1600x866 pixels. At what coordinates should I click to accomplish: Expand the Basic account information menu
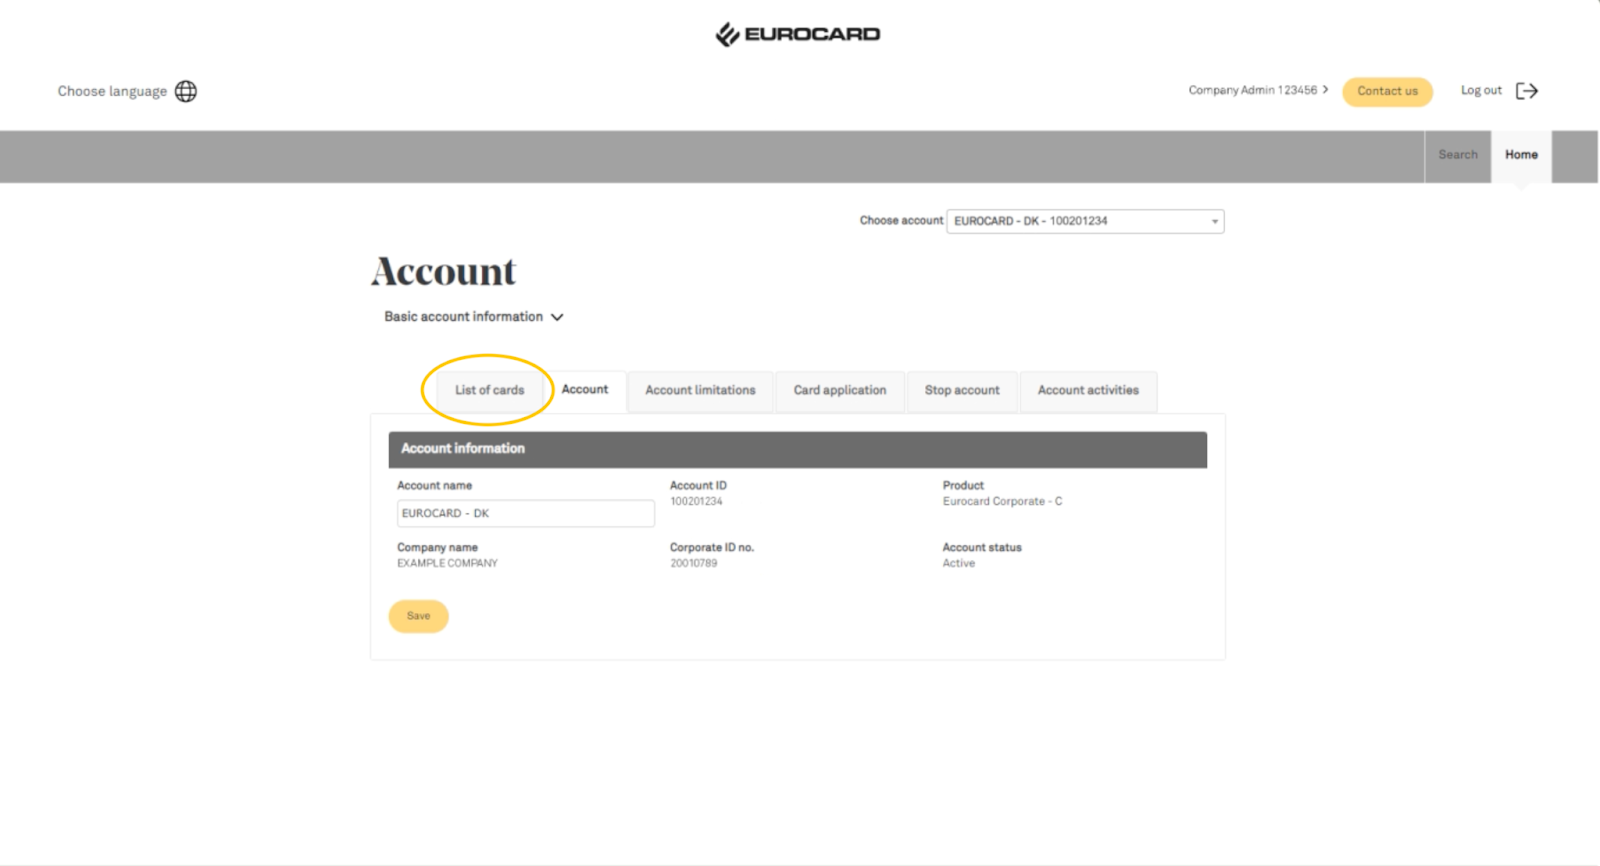pos(473,317)
